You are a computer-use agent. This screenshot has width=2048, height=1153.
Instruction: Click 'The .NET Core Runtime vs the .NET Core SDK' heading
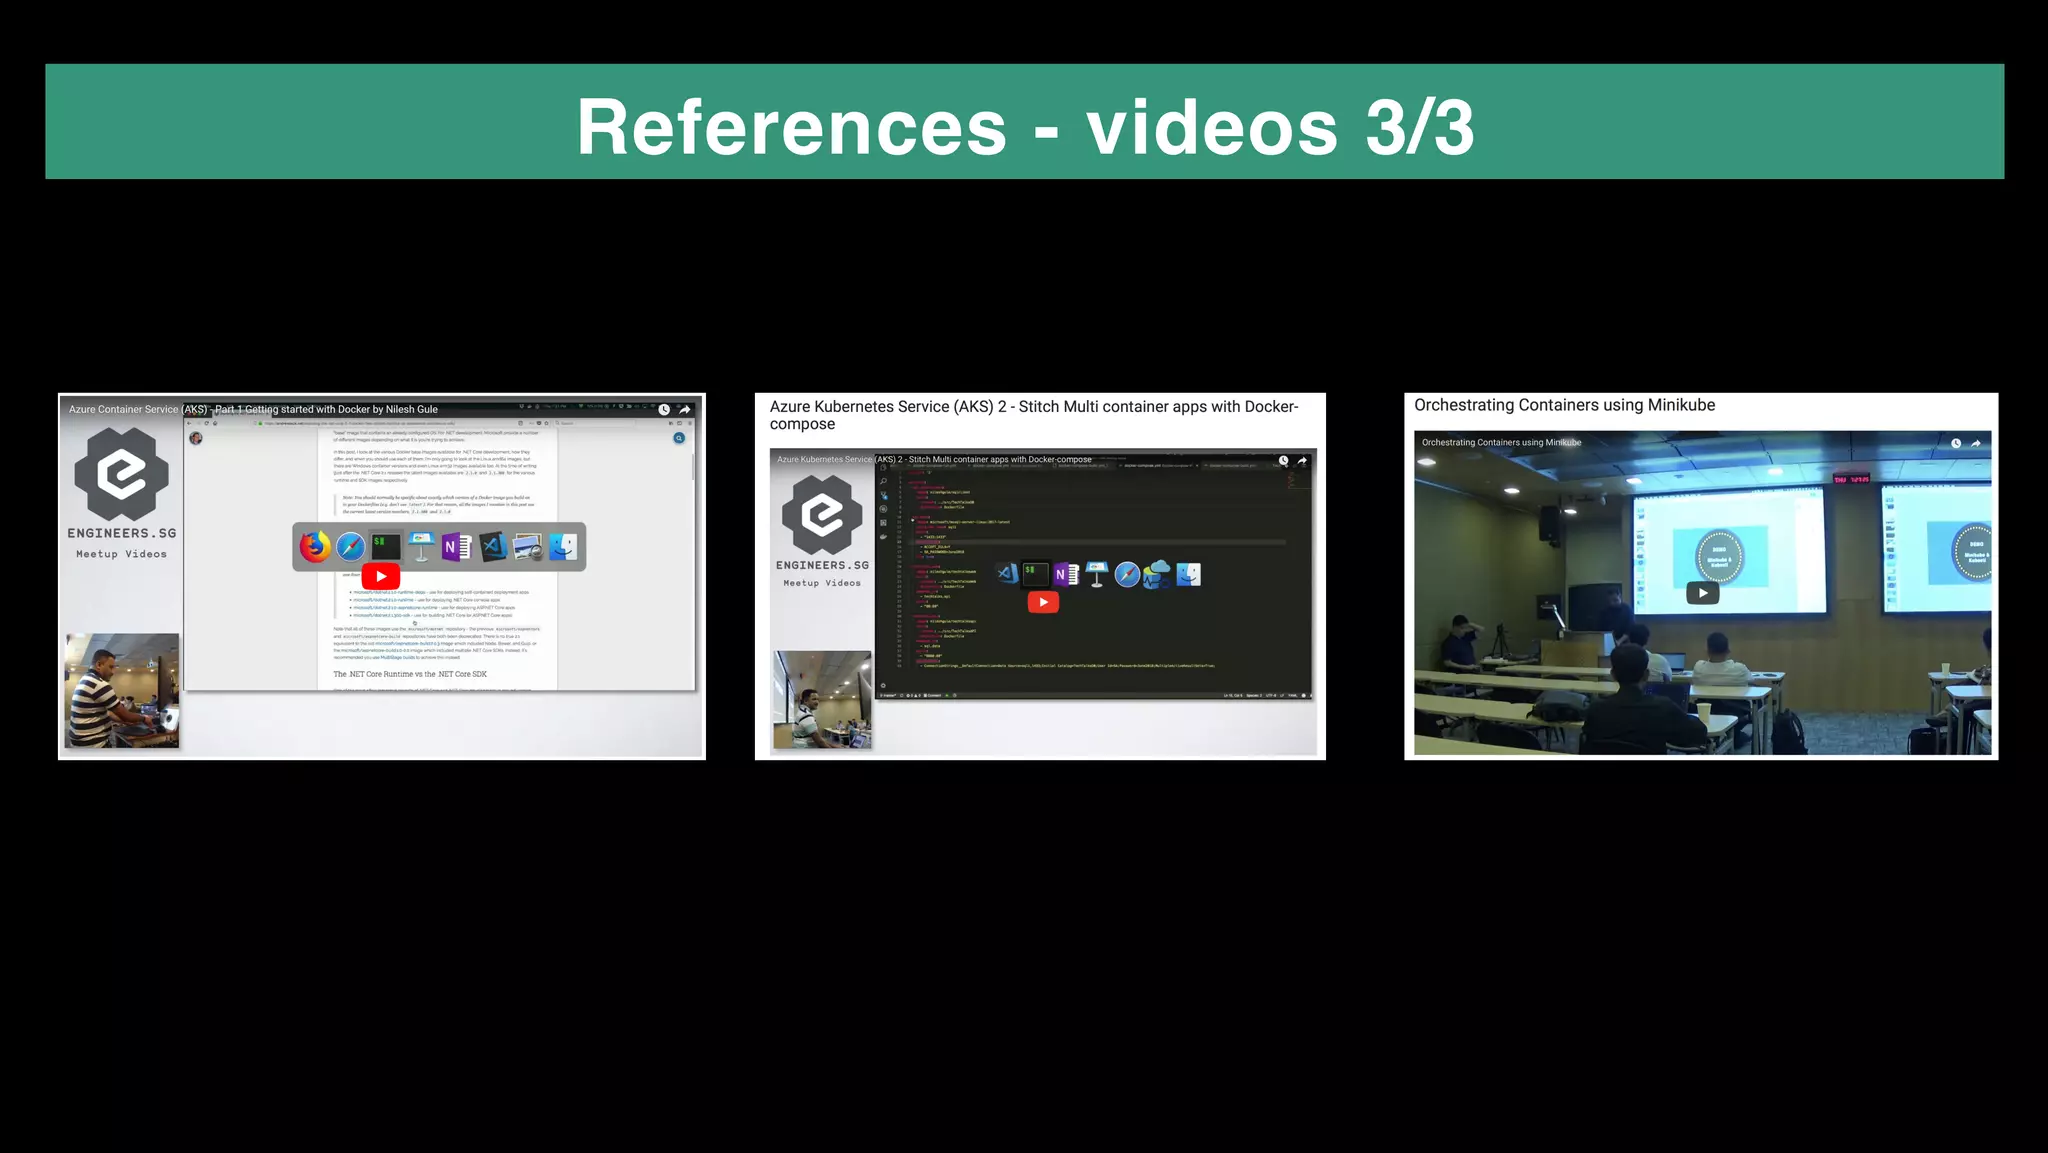click(410, 674)
